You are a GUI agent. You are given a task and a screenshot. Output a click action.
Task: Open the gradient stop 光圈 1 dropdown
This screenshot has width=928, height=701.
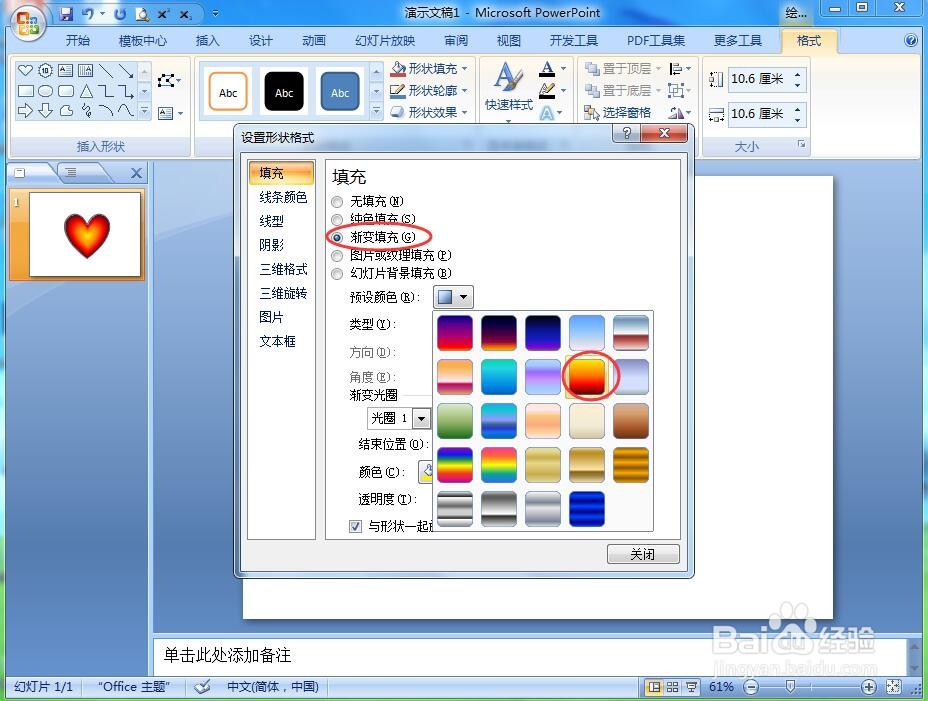tap(421, 419)
